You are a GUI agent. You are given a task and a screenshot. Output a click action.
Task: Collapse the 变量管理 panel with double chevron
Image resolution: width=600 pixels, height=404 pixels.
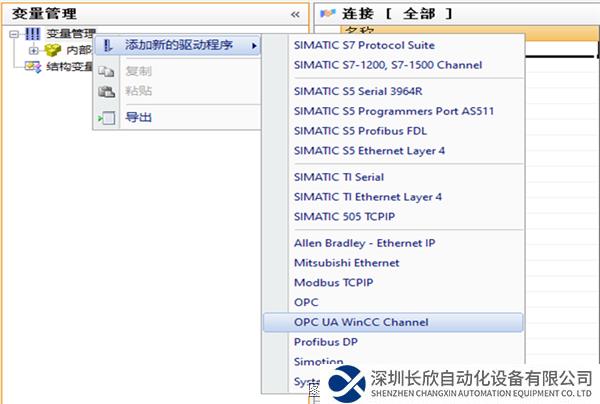click(295, 14)
